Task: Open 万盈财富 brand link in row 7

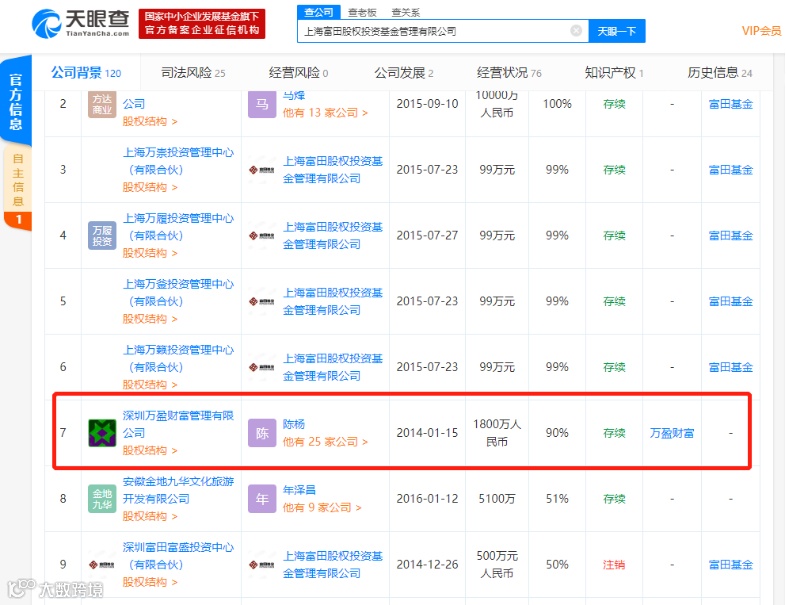Action: coord(672,433)
